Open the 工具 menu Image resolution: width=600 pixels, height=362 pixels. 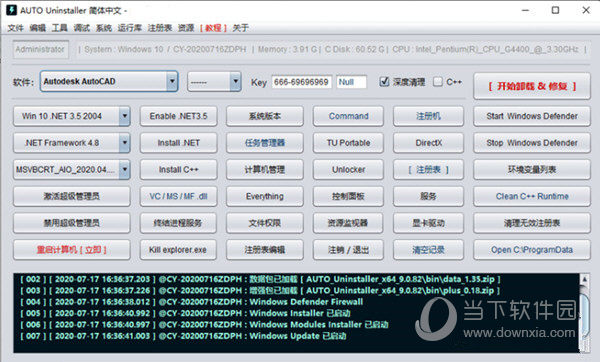pos(60,28)
